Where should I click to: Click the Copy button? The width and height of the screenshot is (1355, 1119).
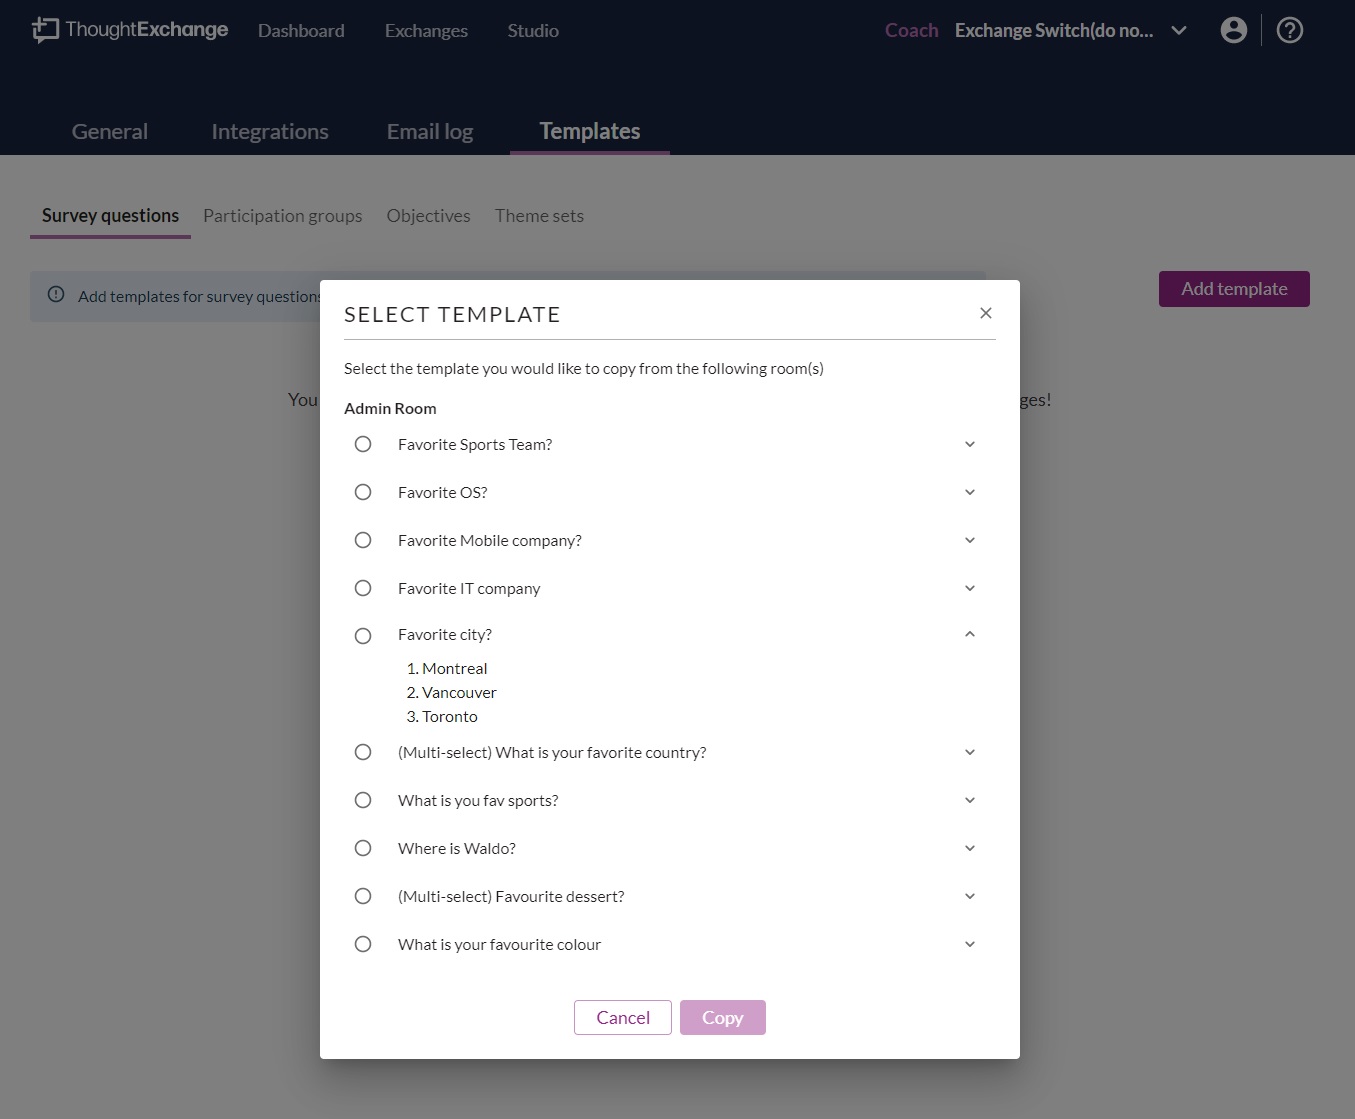click(x=723, y=1017)
